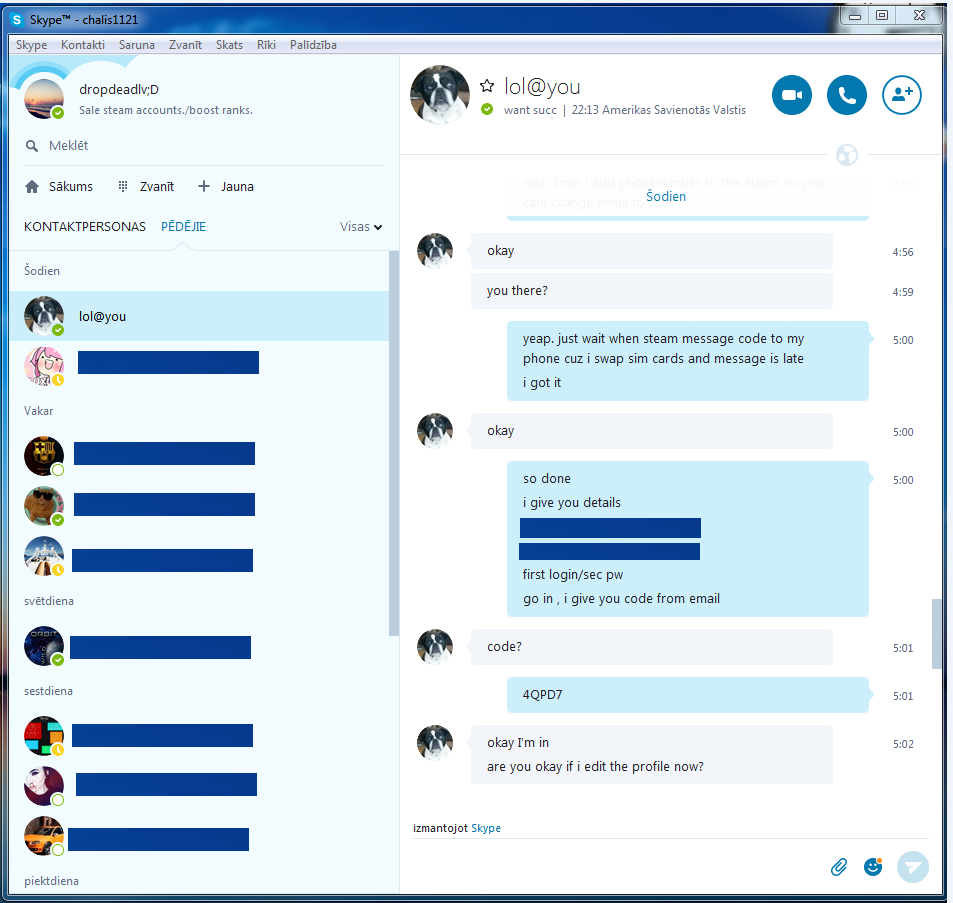Click the Jauna new conversation button

tap(225, 187)
